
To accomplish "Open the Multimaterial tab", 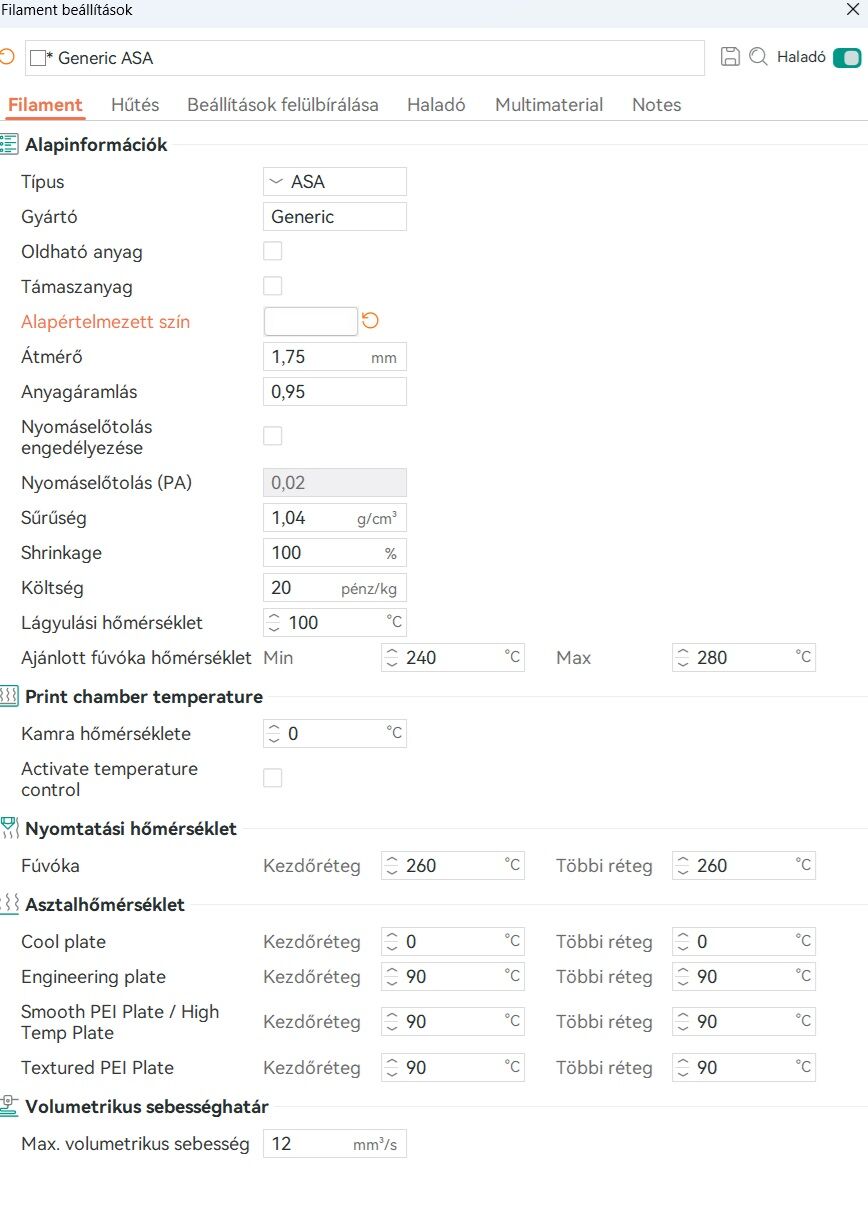I will pos(549,105).
